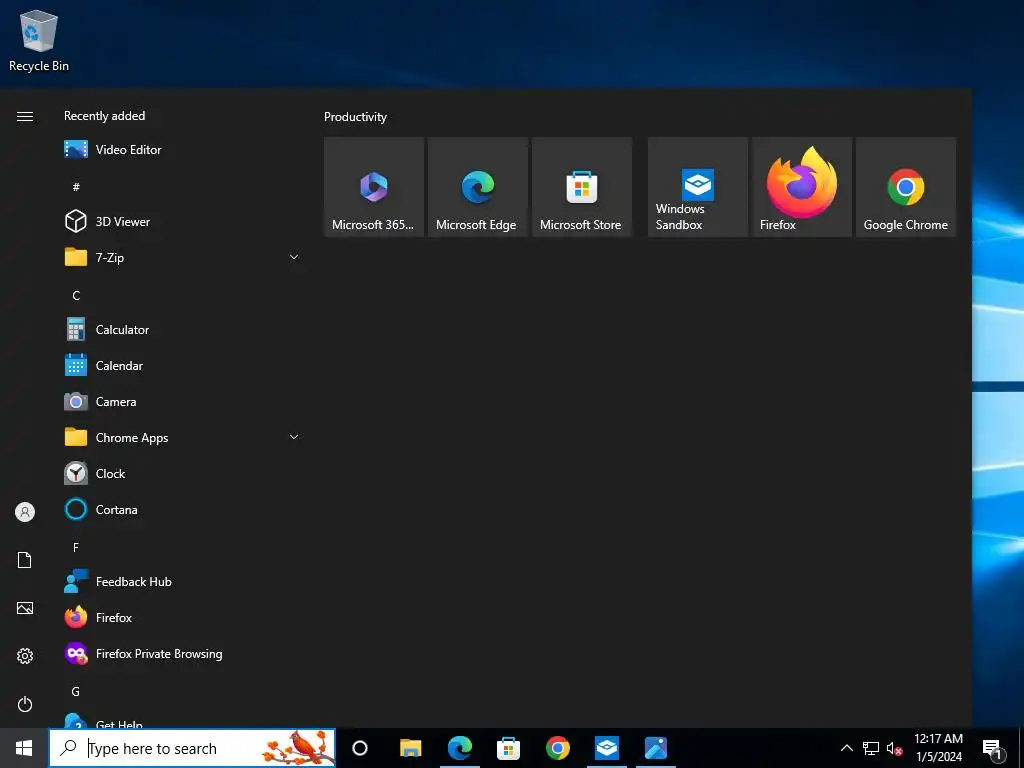Switch to Windows Sandbox on the taskbar
The image size is (1024, 768).
coord(607,748)
